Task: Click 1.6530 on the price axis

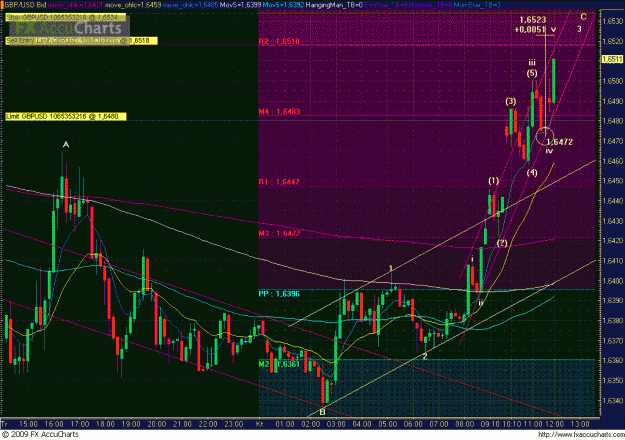Action: point(613,21)
